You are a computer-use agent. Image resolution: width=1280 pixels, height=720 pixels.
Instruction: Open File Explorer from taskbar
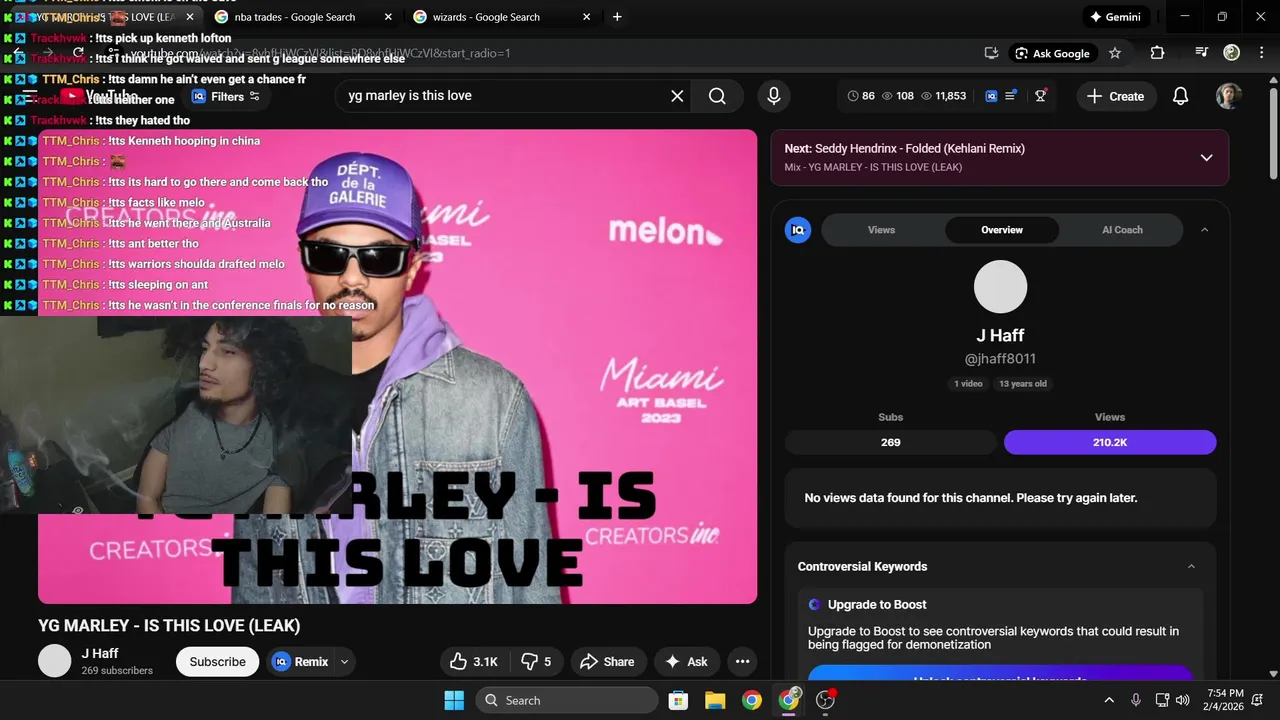(x=715, y=700)
